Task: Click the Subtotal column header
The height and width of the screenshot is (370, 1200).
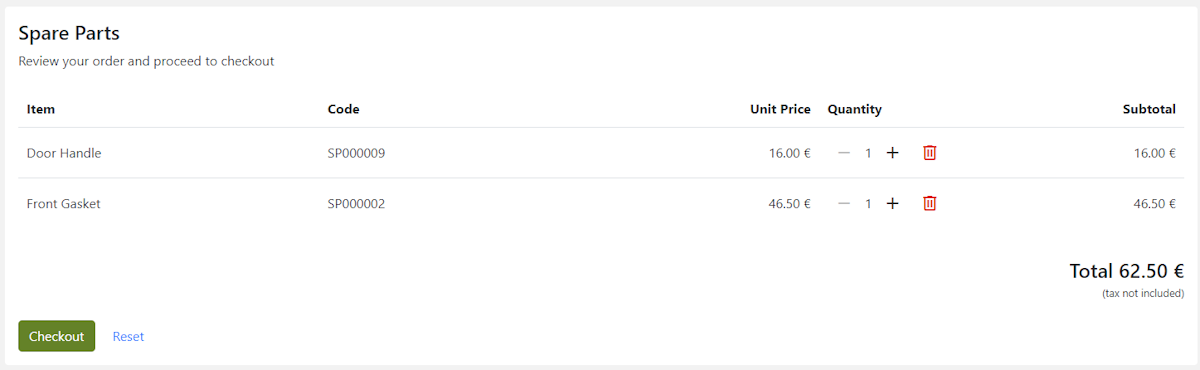Action: click(x=1149, y=109)
